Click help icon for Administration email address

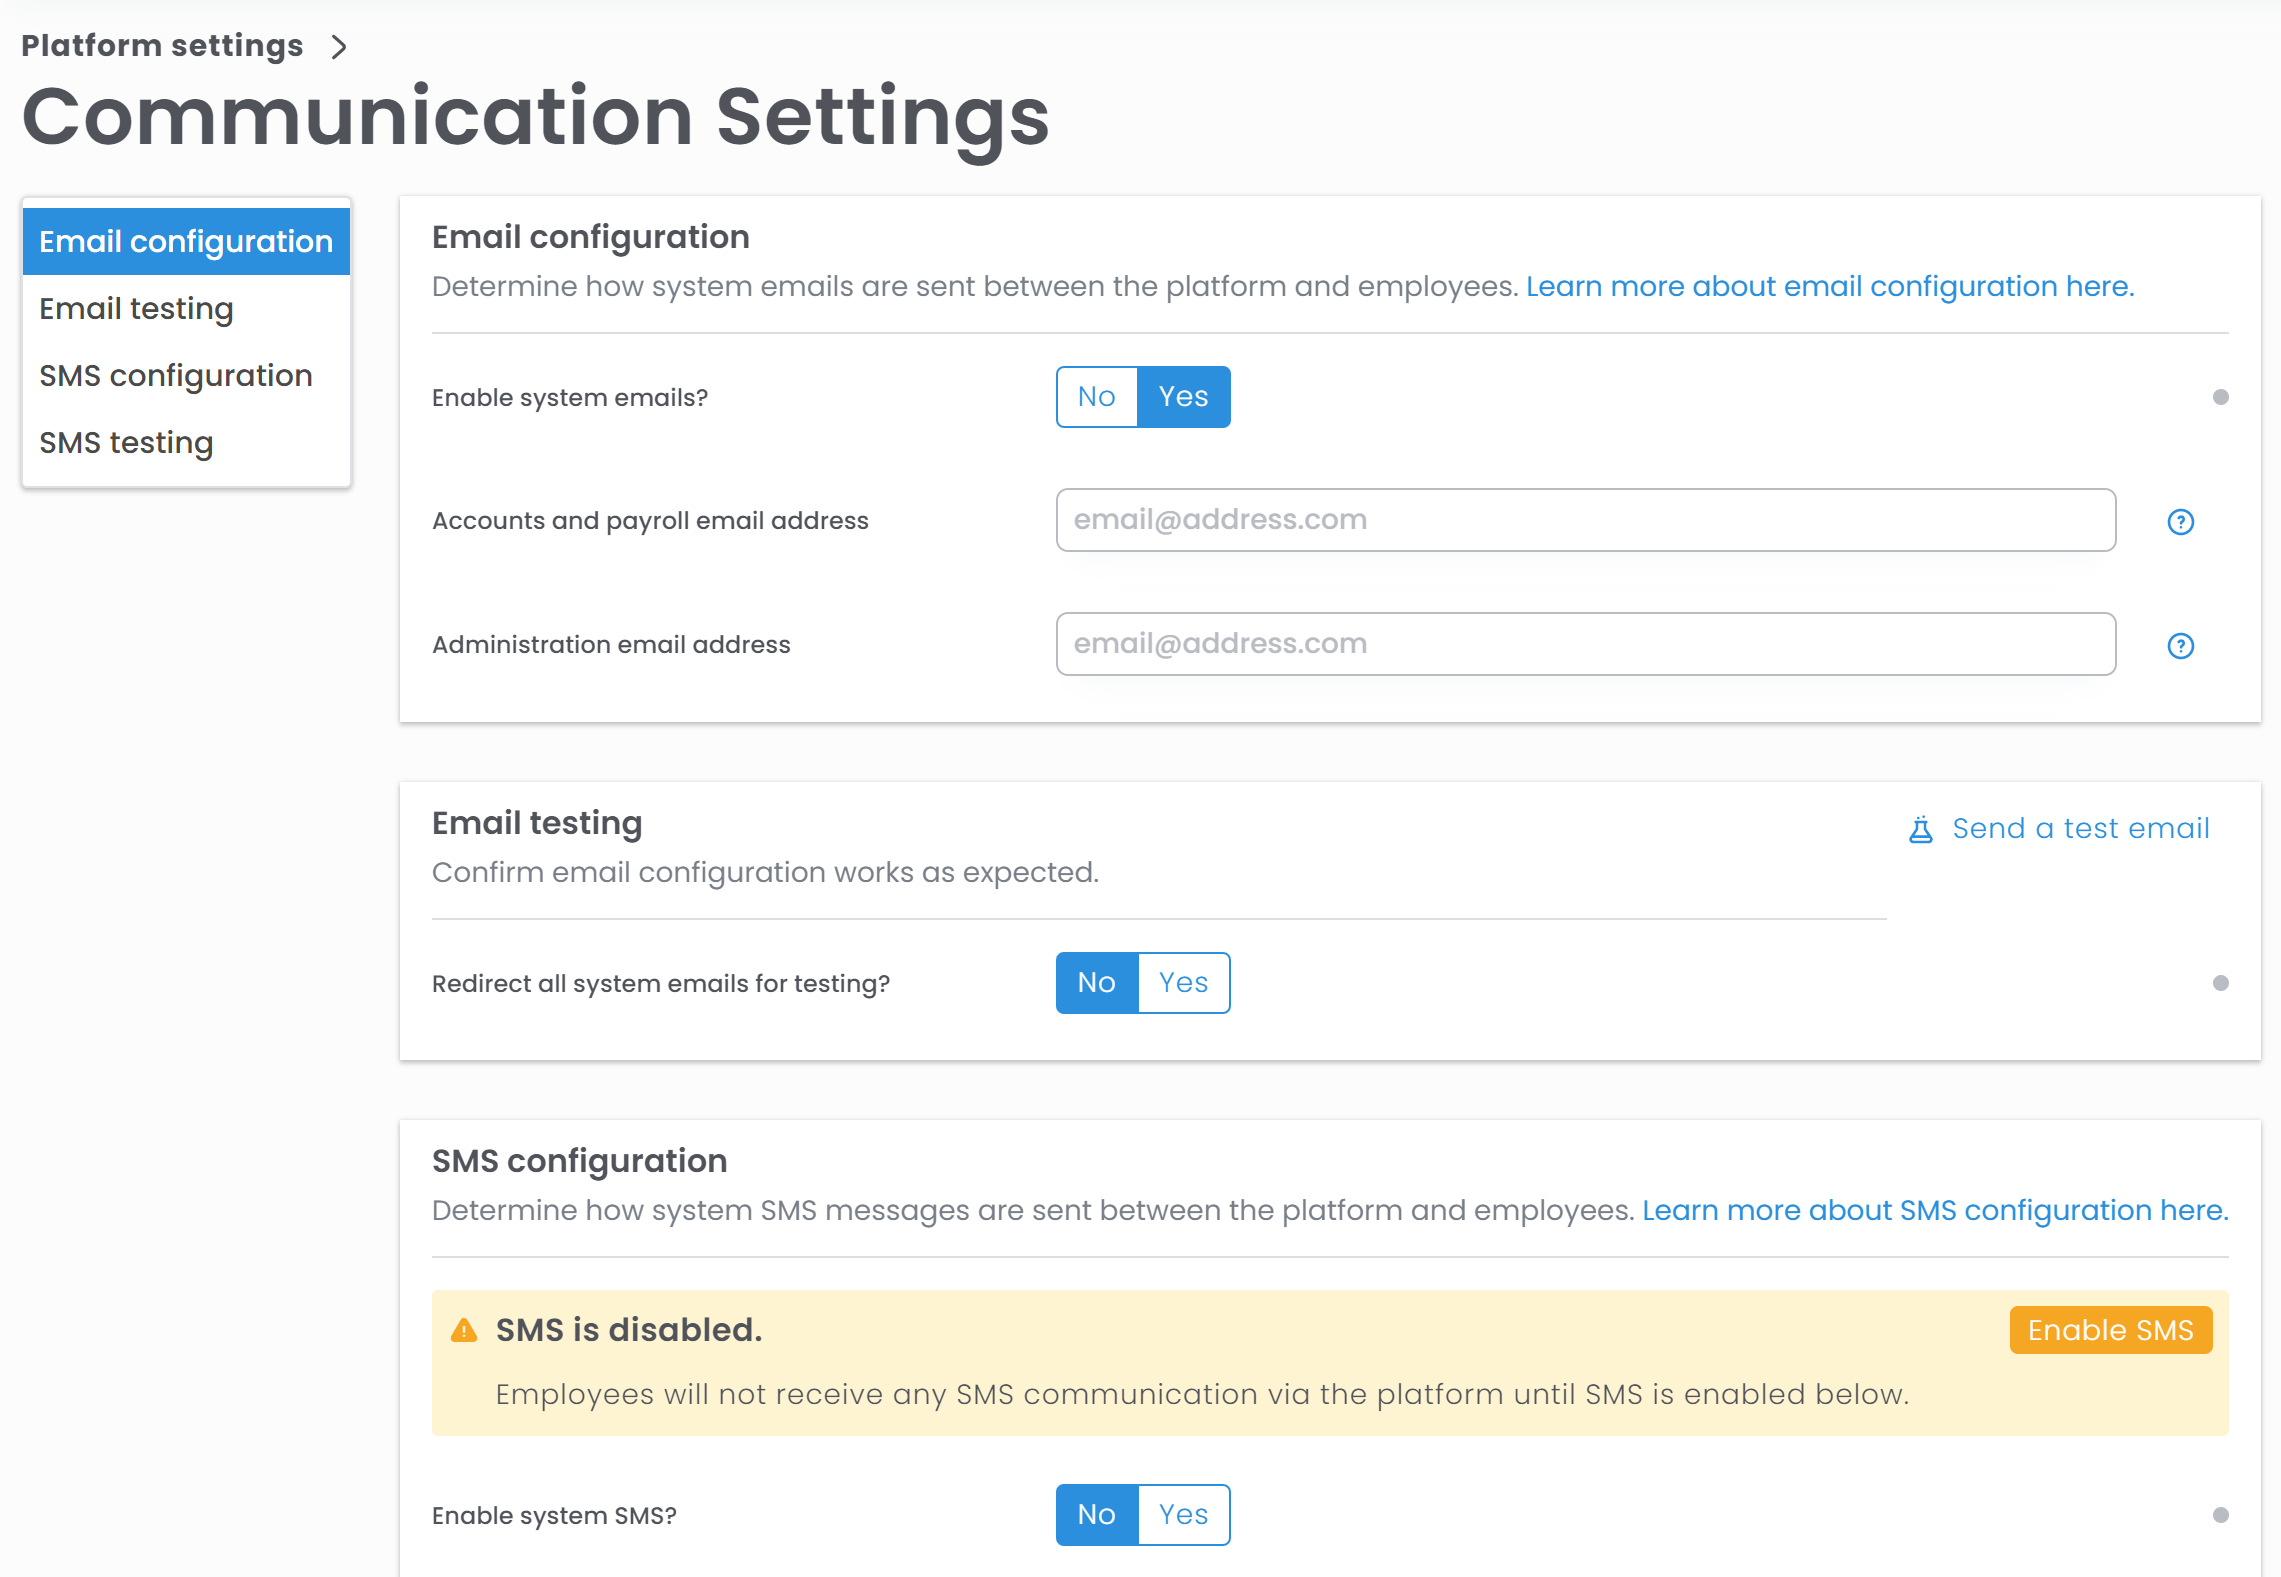click(x=2180, y=646)
